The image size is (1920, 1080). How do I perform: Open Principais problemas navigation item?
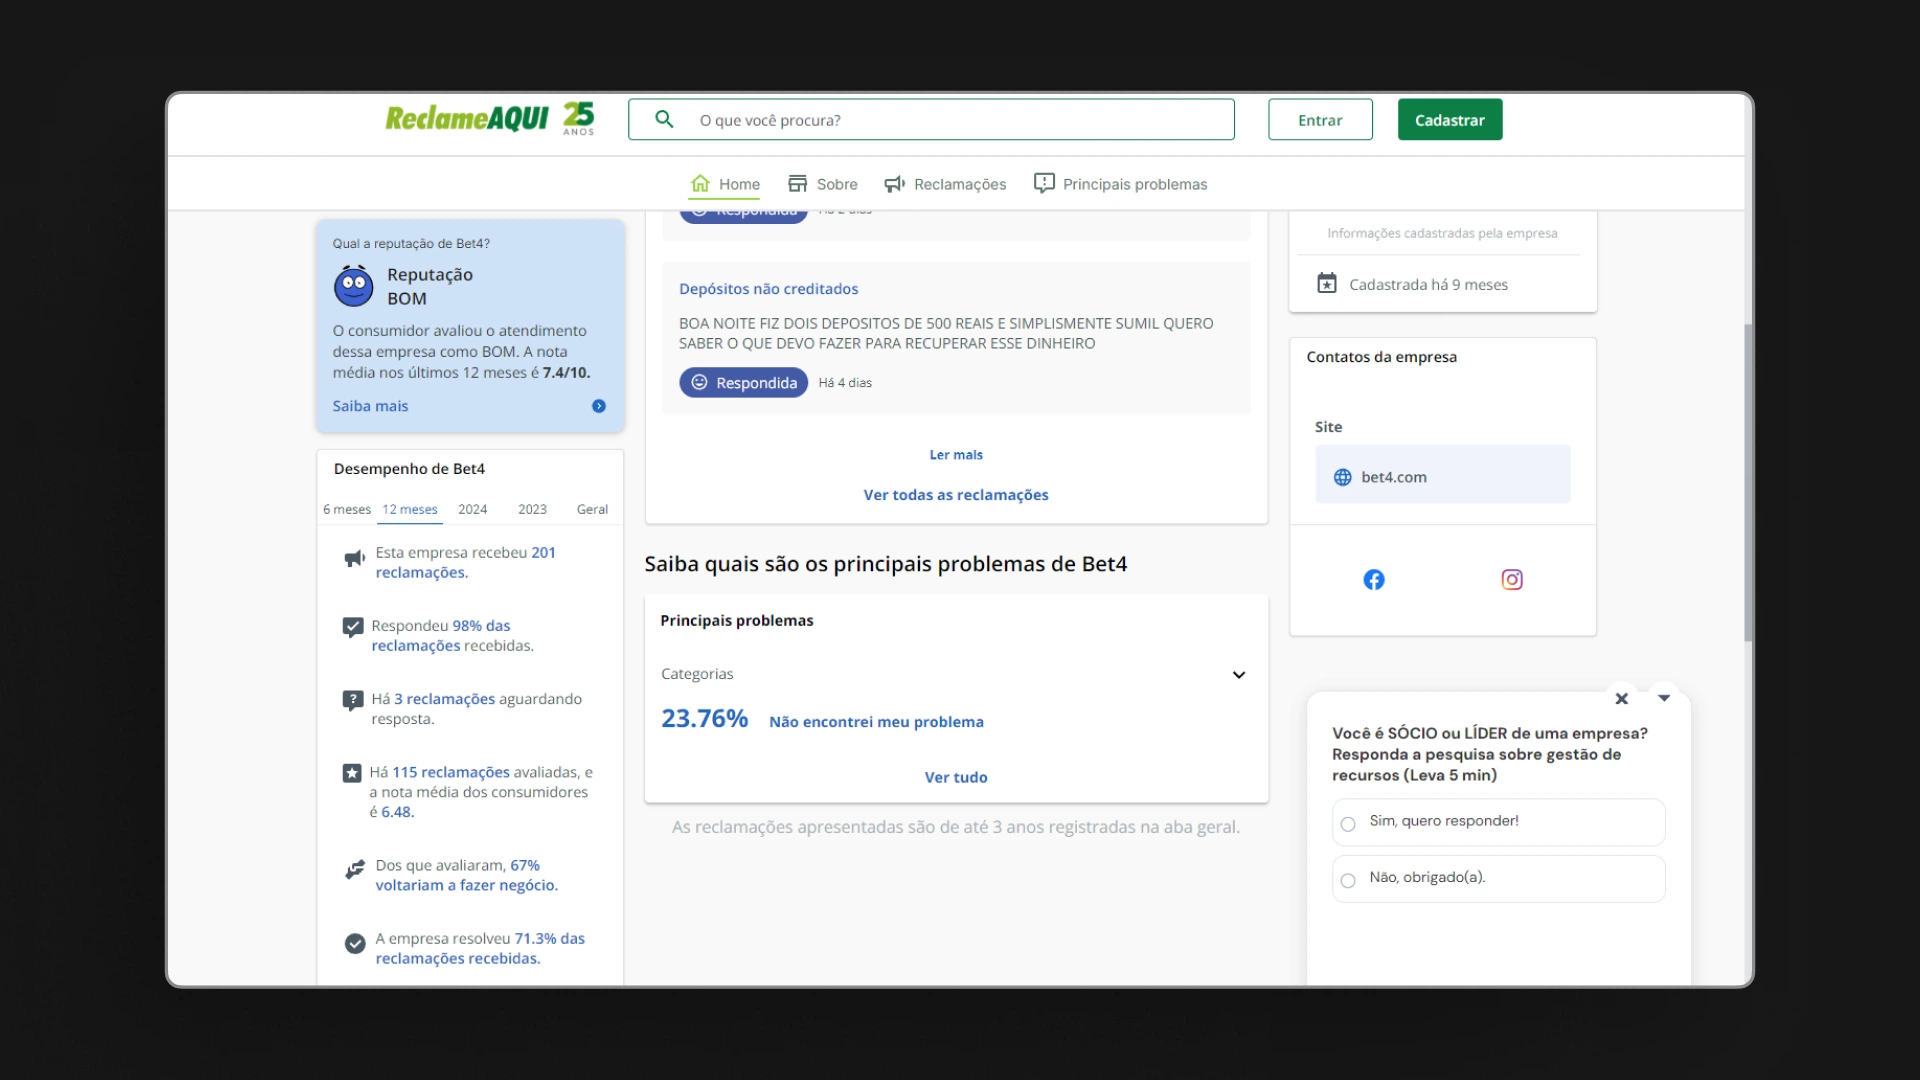[1121, 184]
